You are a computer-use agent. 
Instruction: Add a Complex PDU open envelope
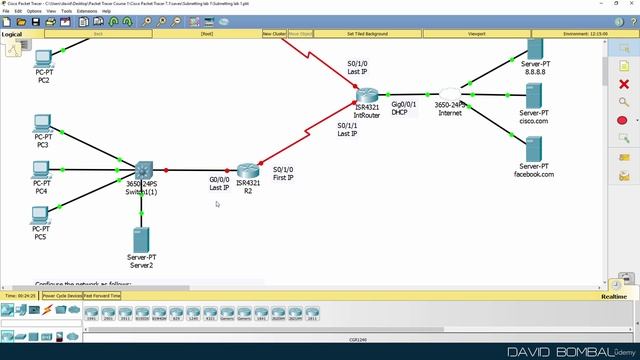(624, 176)
